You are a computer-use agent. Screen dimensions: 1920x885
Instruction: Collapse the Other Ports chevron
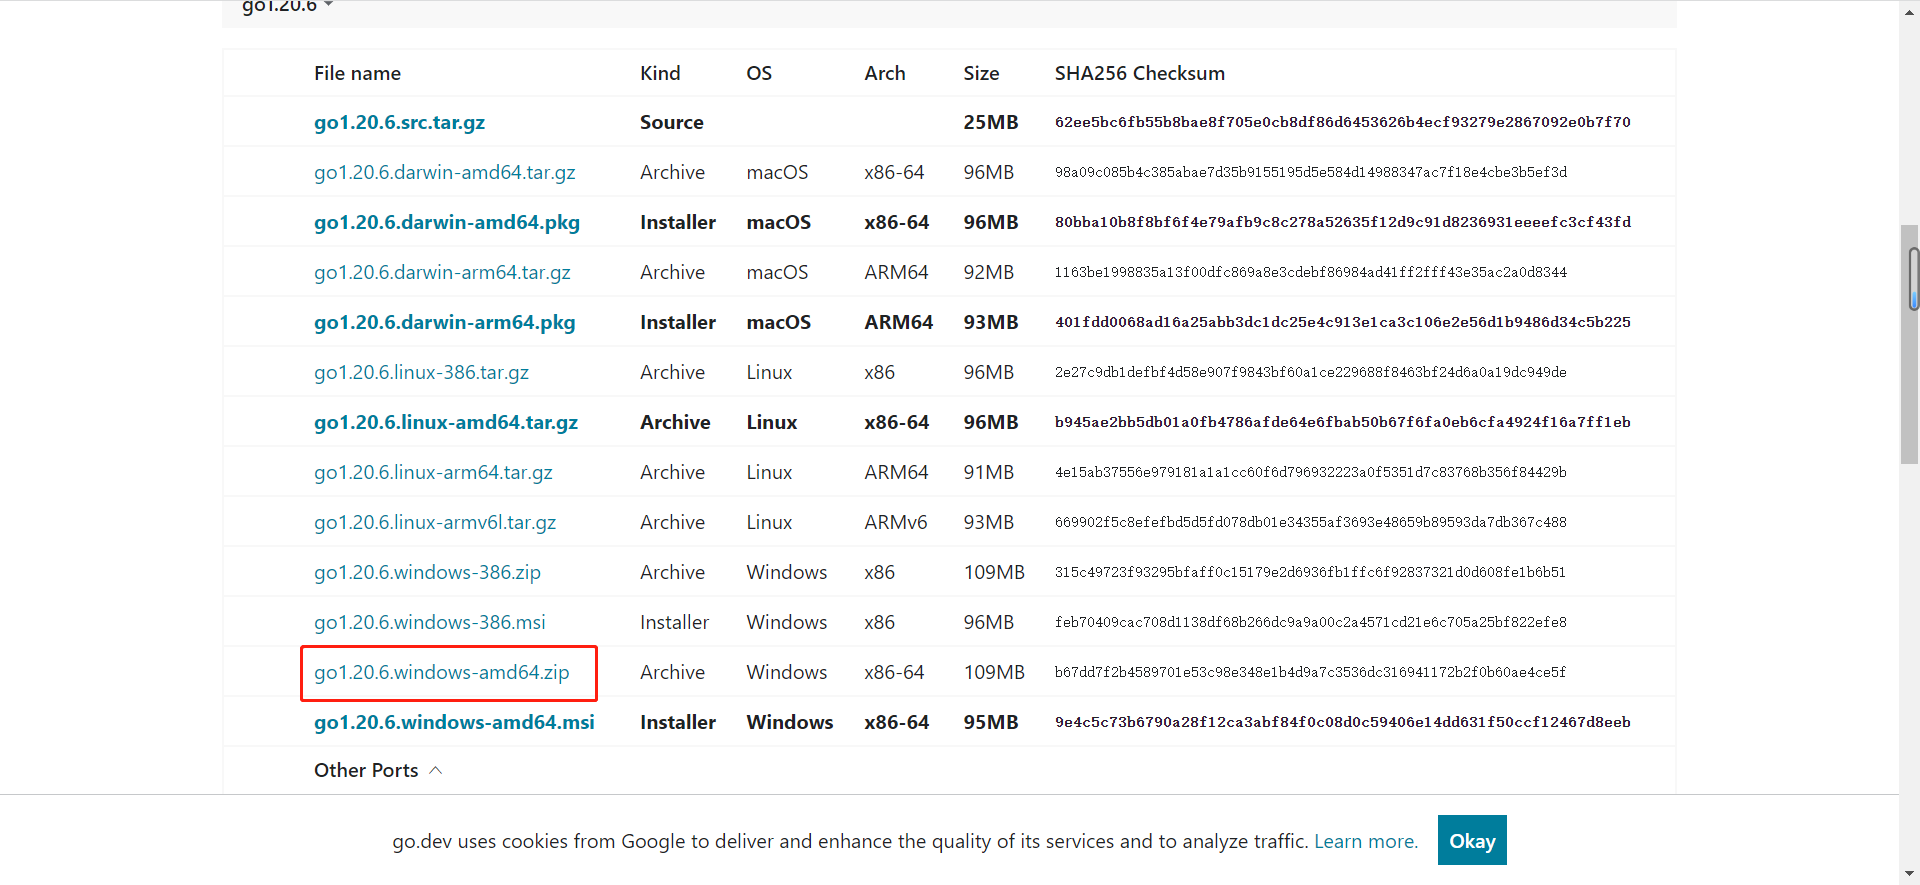tap(435, 770)
